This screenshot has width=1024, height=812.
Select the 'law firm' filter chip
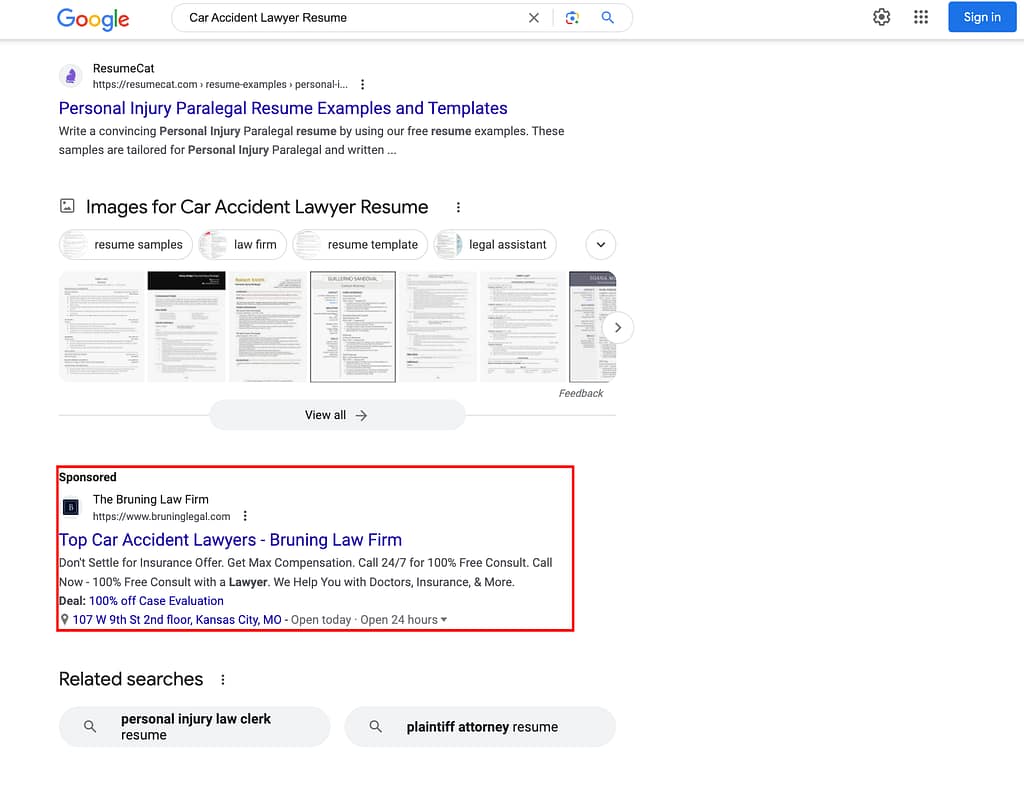242,244
